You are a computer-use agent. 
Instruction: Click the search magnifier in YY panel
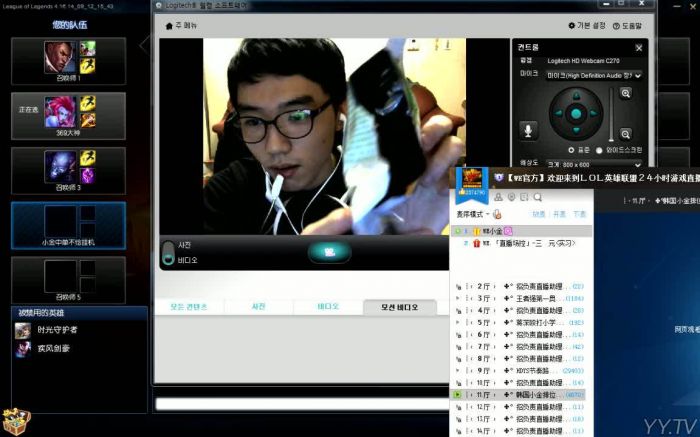click(x=537, y=198)
